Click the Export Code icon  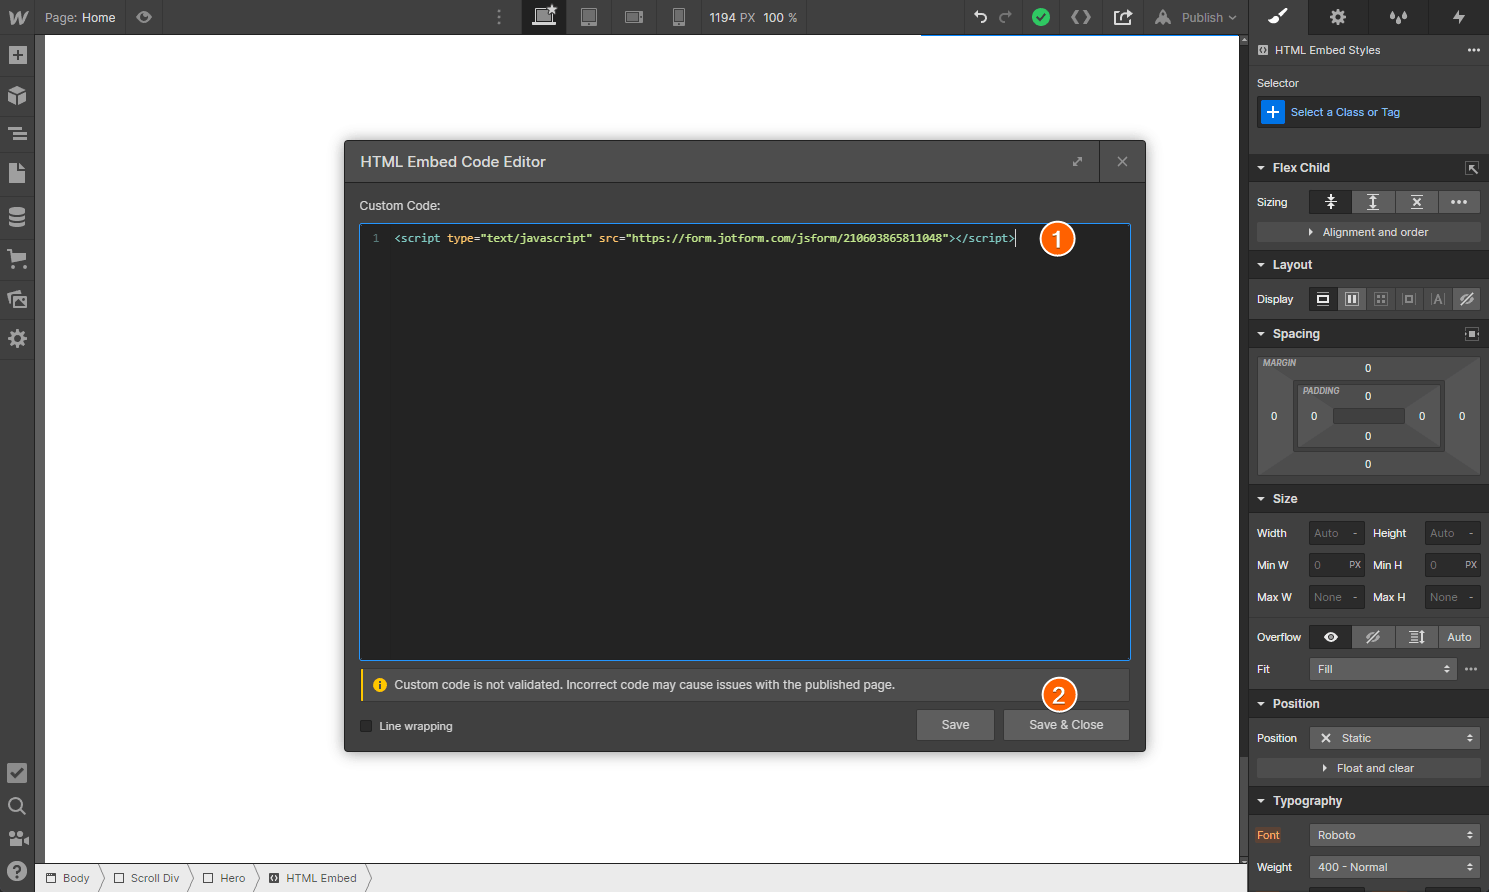coord(1081,17)
